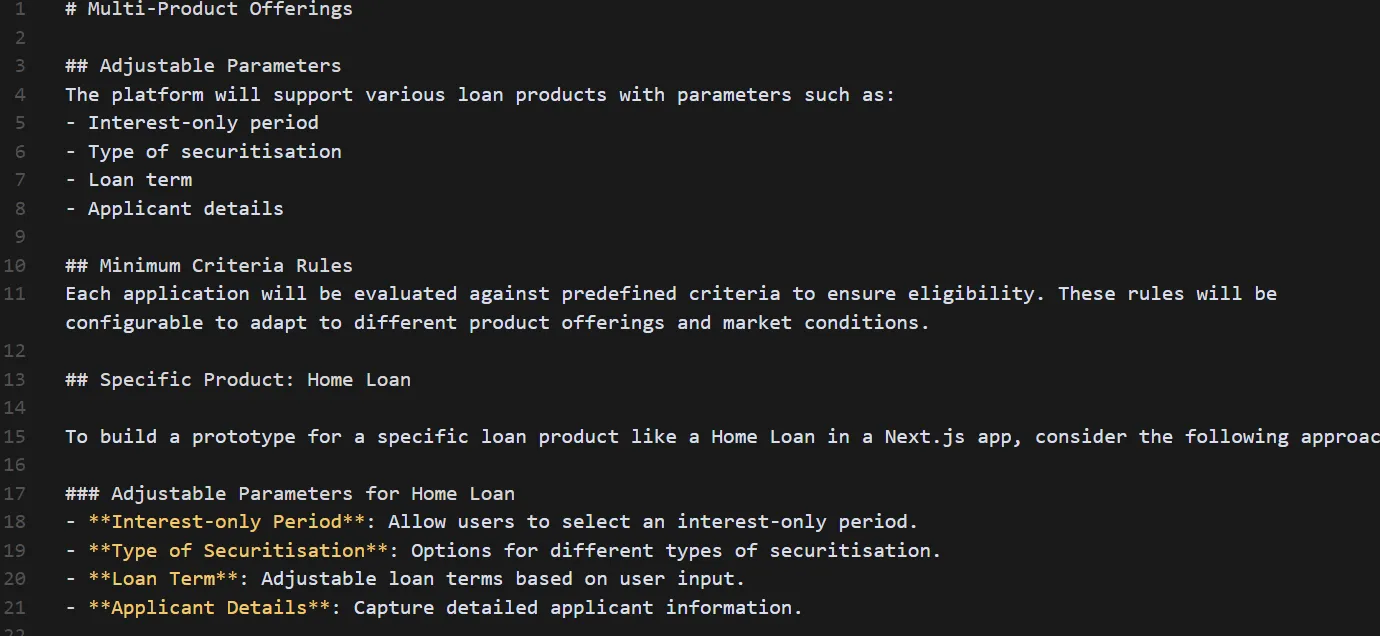The width and height of the screenshot is (1380, 636).
Task: Click "### Adjustable Parameters for Home Loan" heading
Action: tap(290, 494)
